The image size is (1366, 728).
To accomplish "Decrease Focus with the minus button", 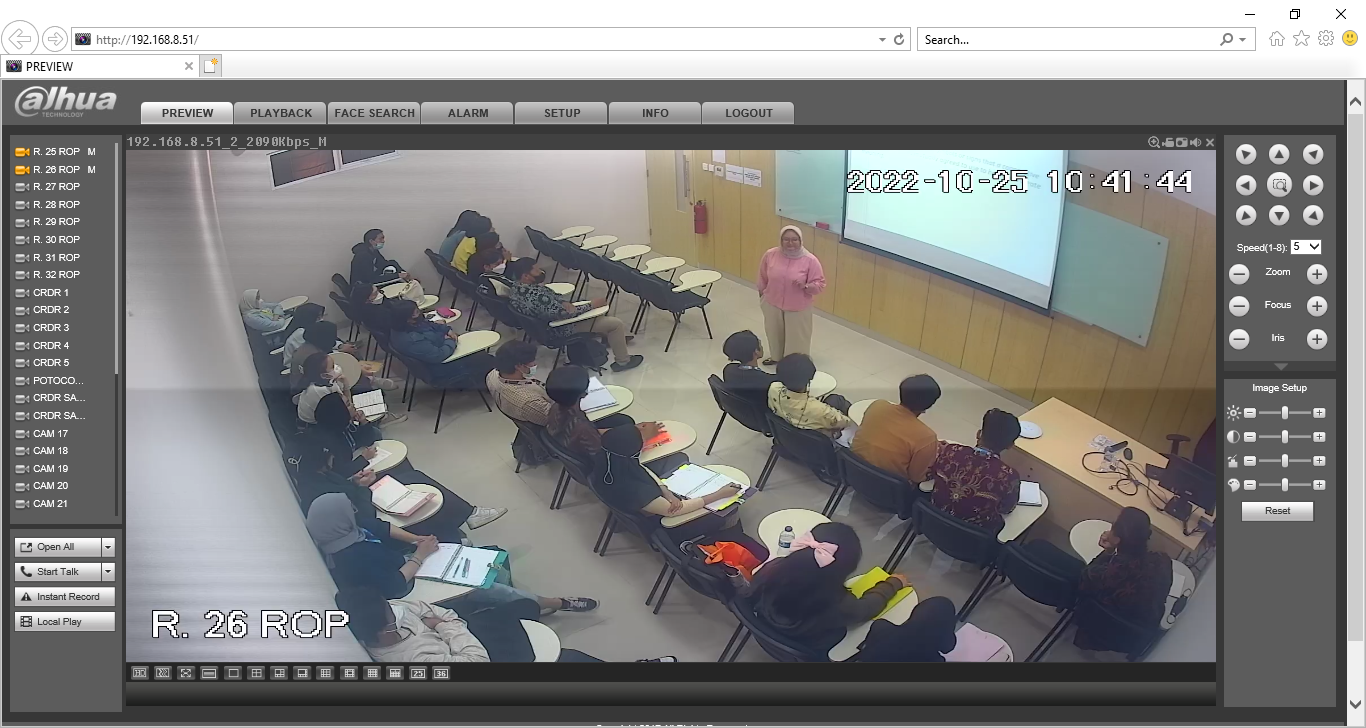I will click(x=1239, y=306).
